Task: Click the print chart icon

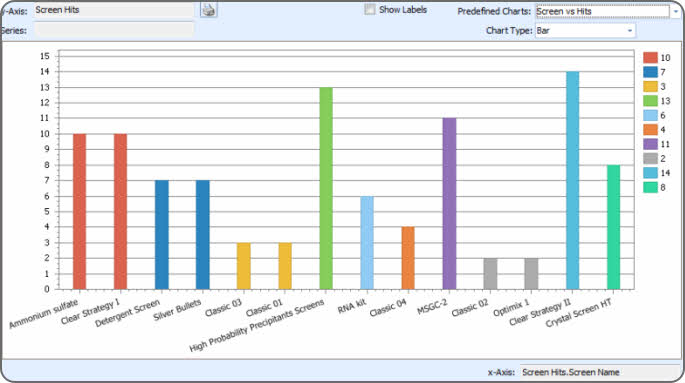Action: tap(208, 9)
